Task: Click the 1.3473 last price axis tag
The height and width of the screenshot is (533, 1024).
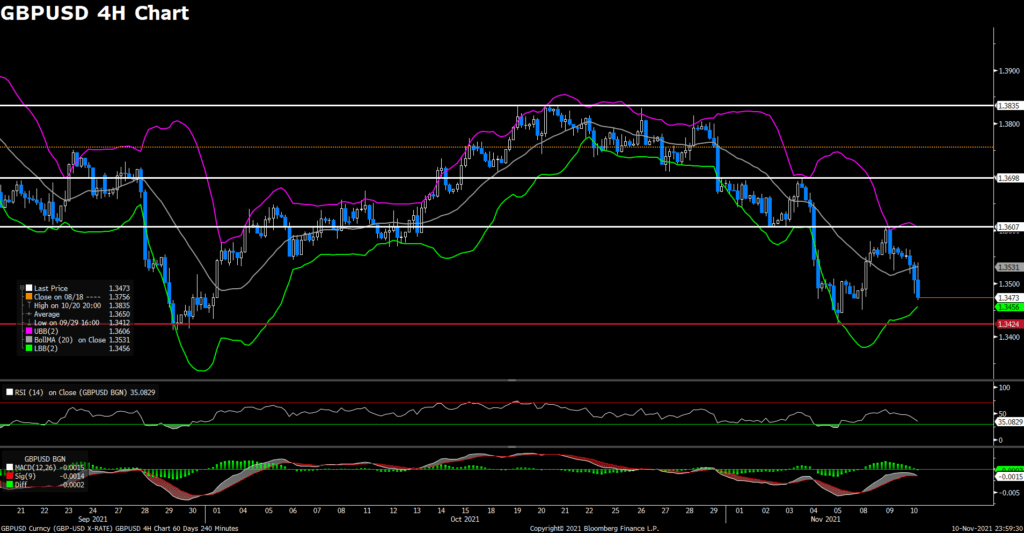Action: point(1008,298)
